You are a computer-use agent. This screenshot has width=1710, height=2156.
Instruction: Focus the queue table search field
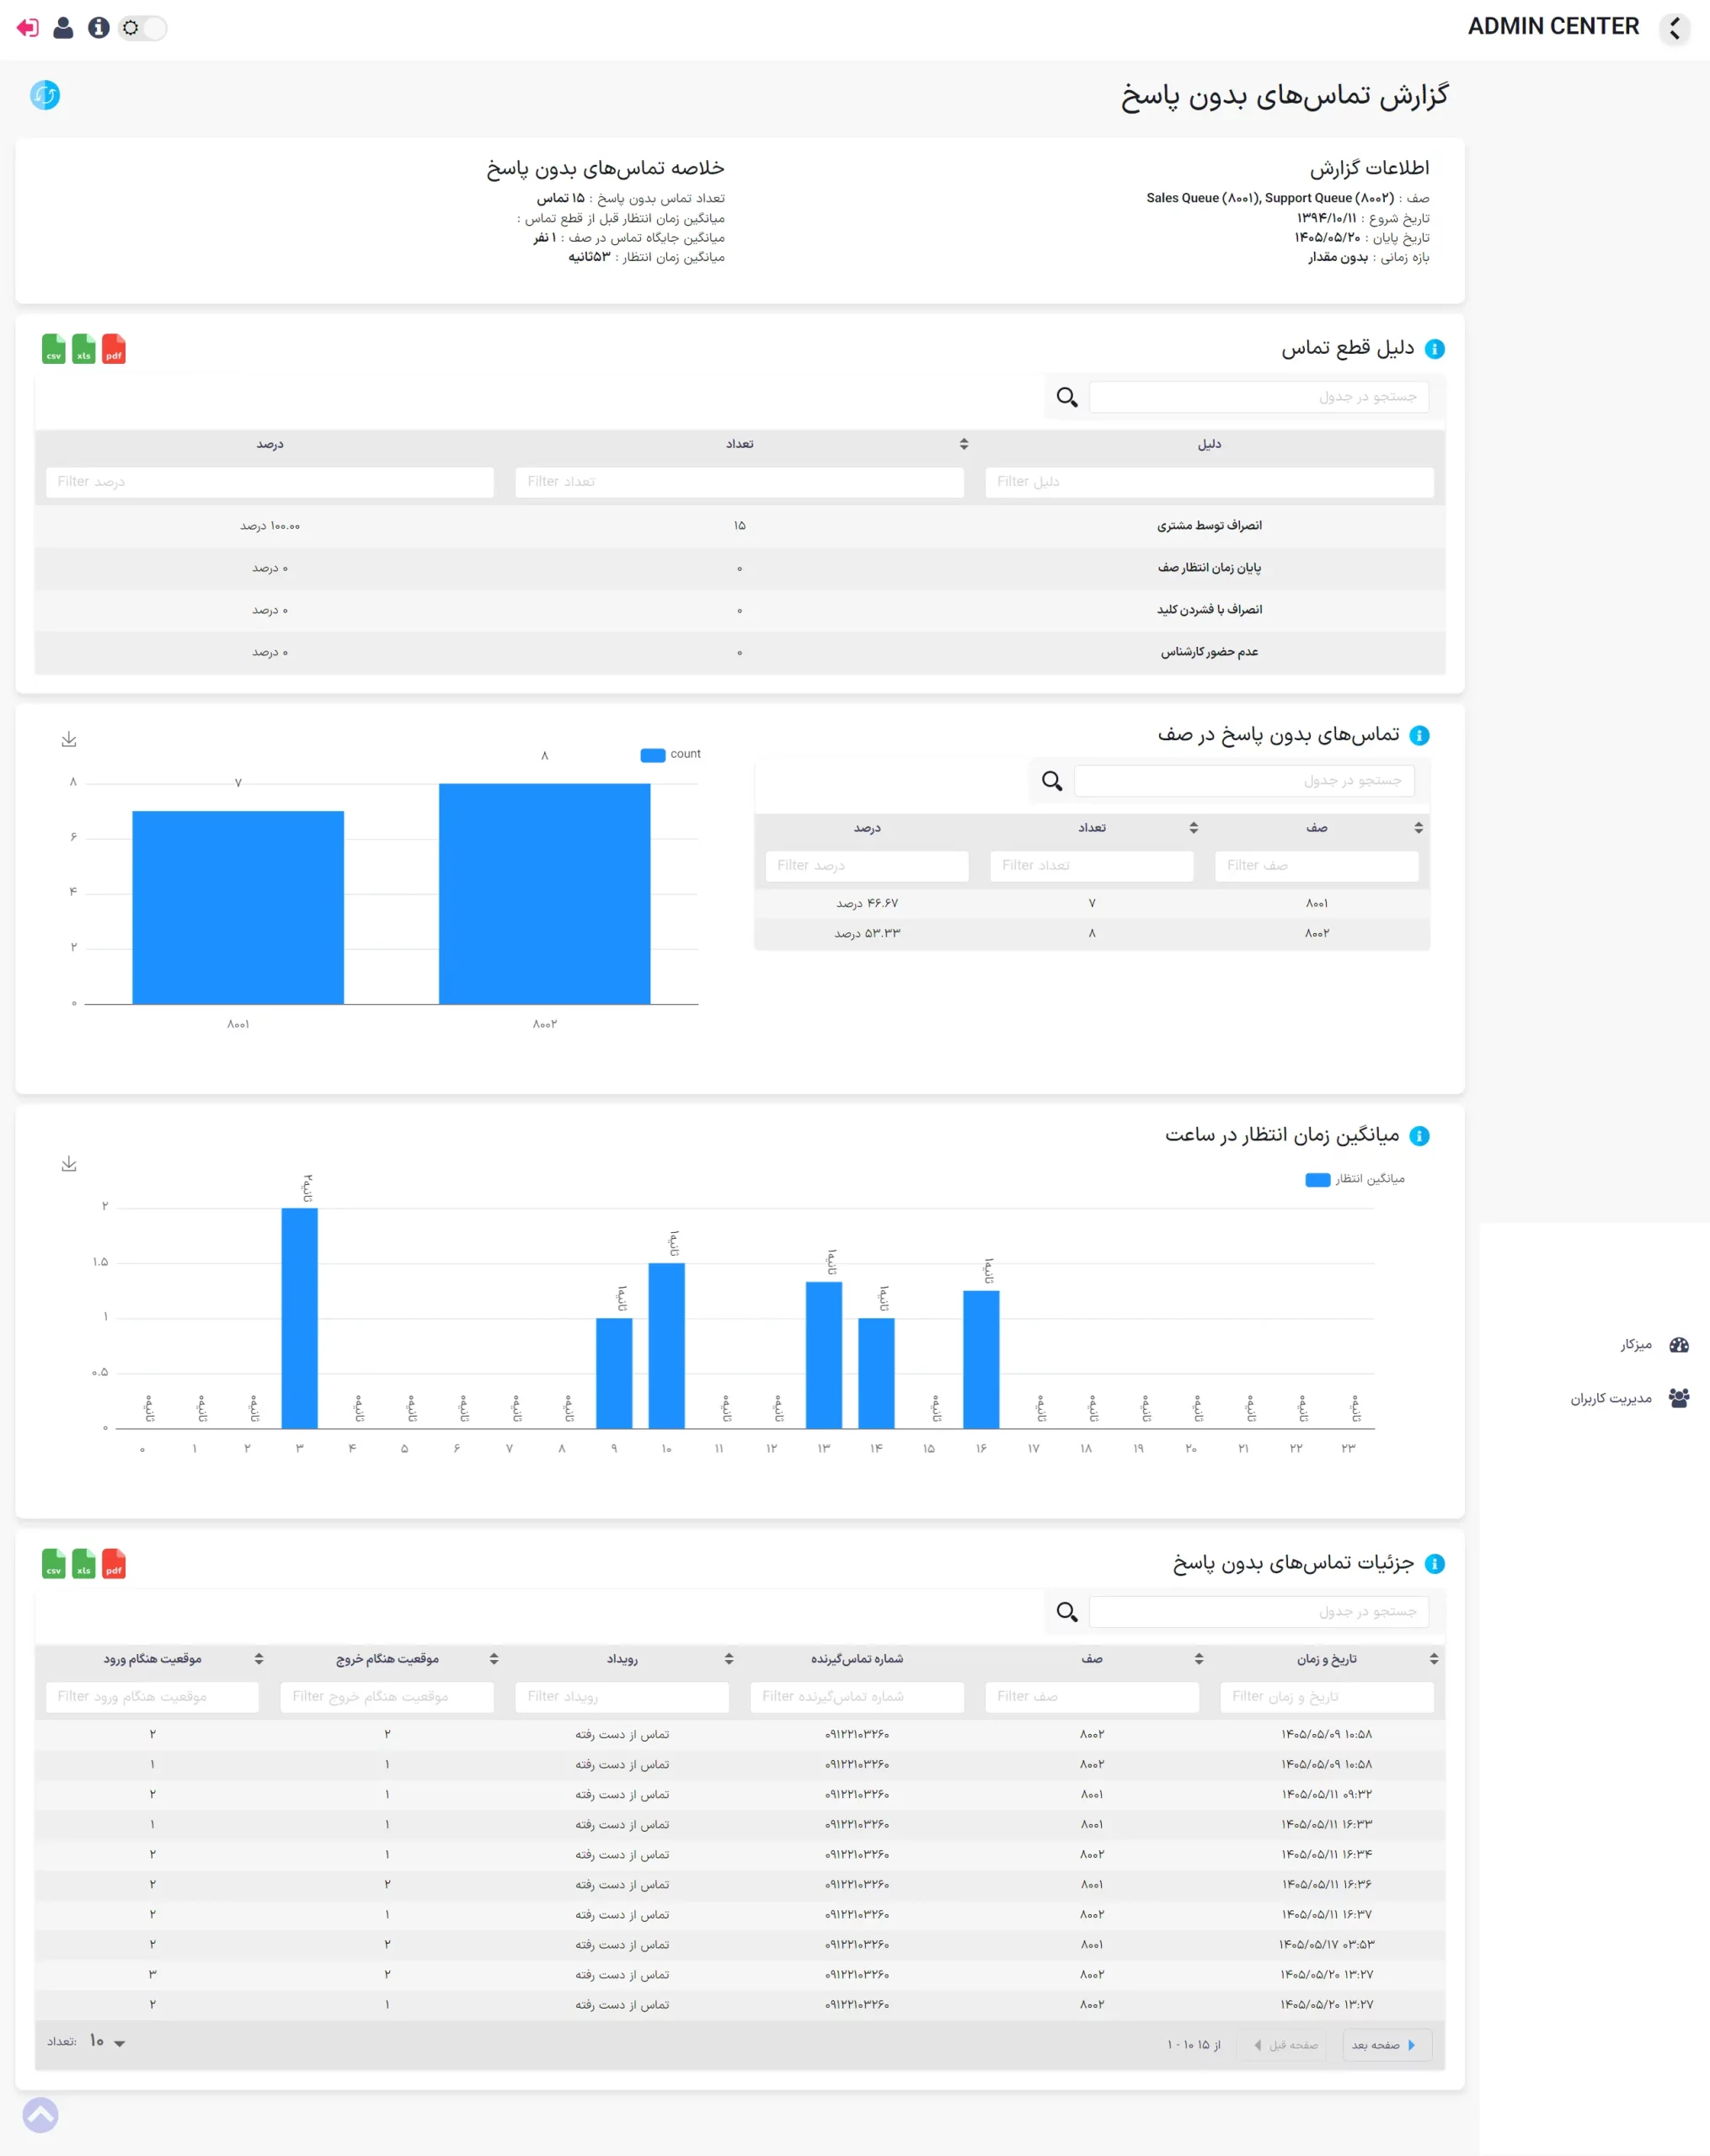[x=1243, y=781]
